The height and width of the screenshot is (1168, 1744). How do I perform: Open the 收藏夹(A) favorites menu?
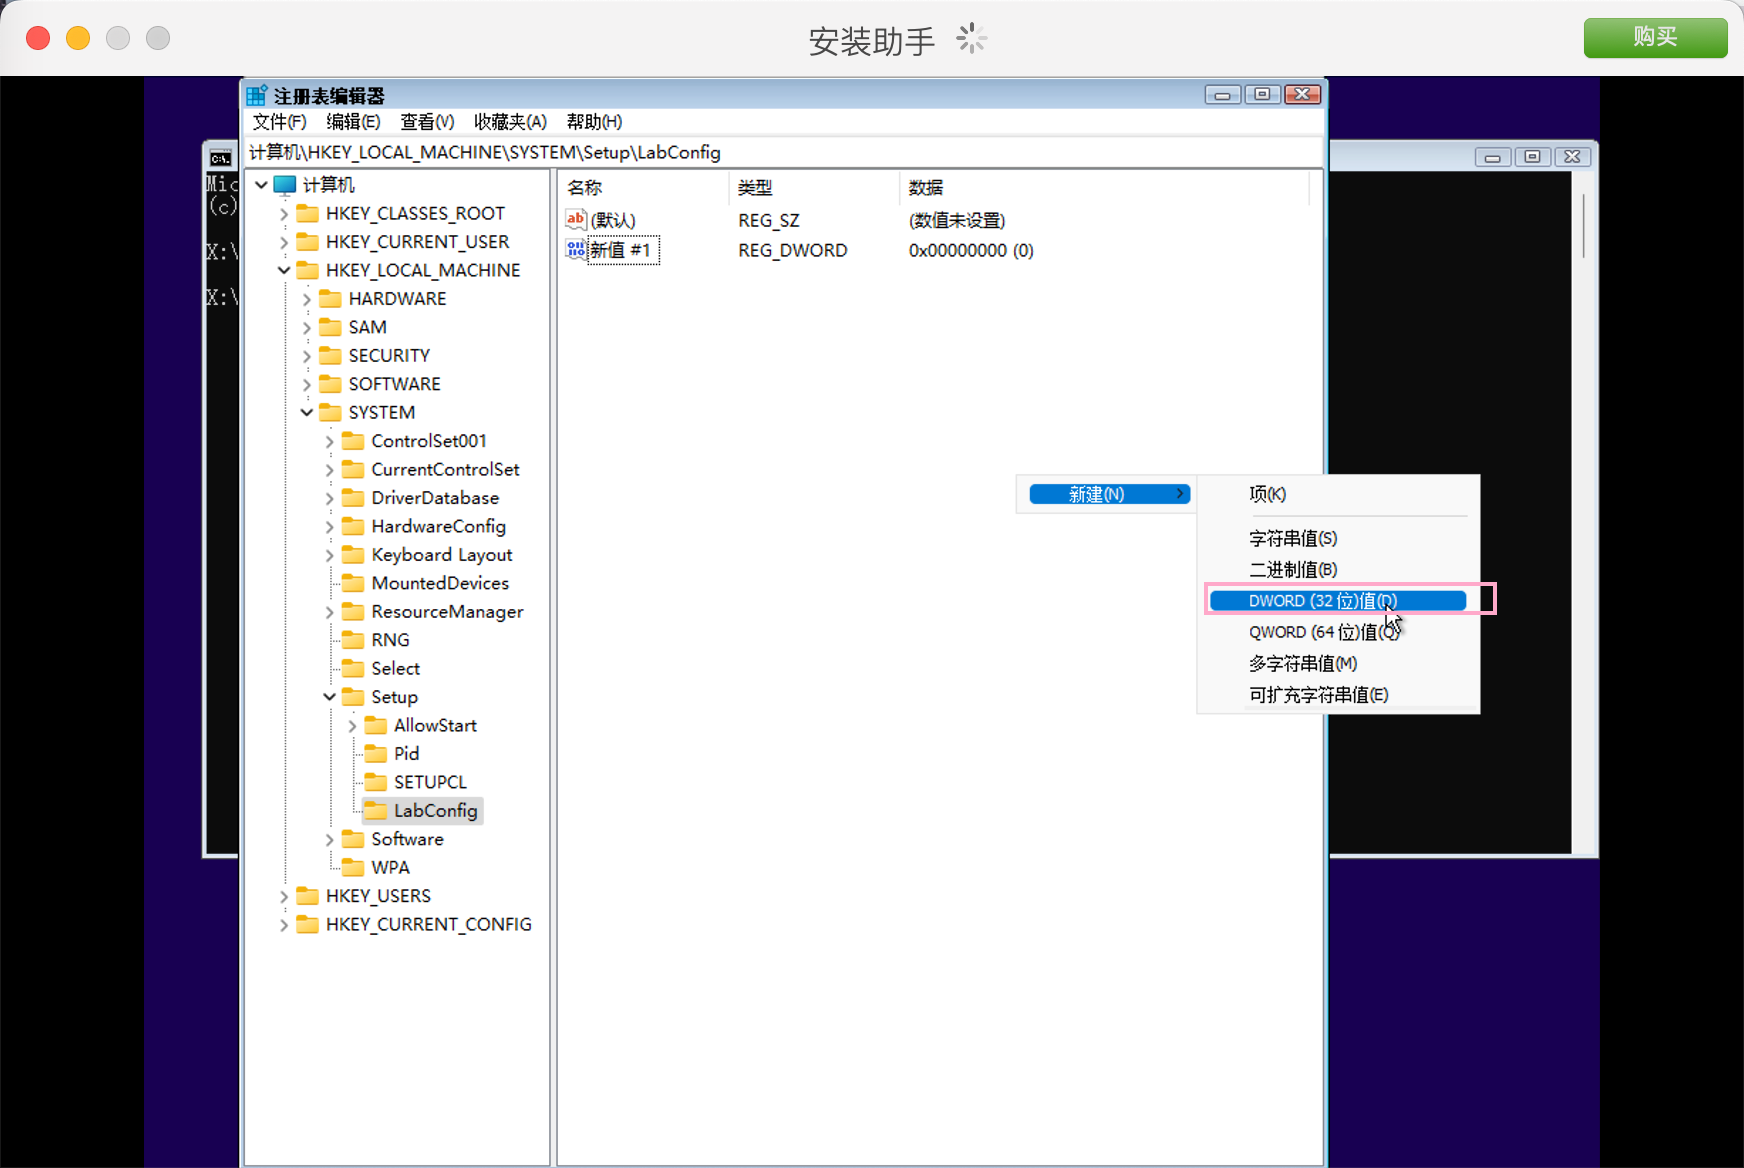pyautogui.click(x=510, y=122)
